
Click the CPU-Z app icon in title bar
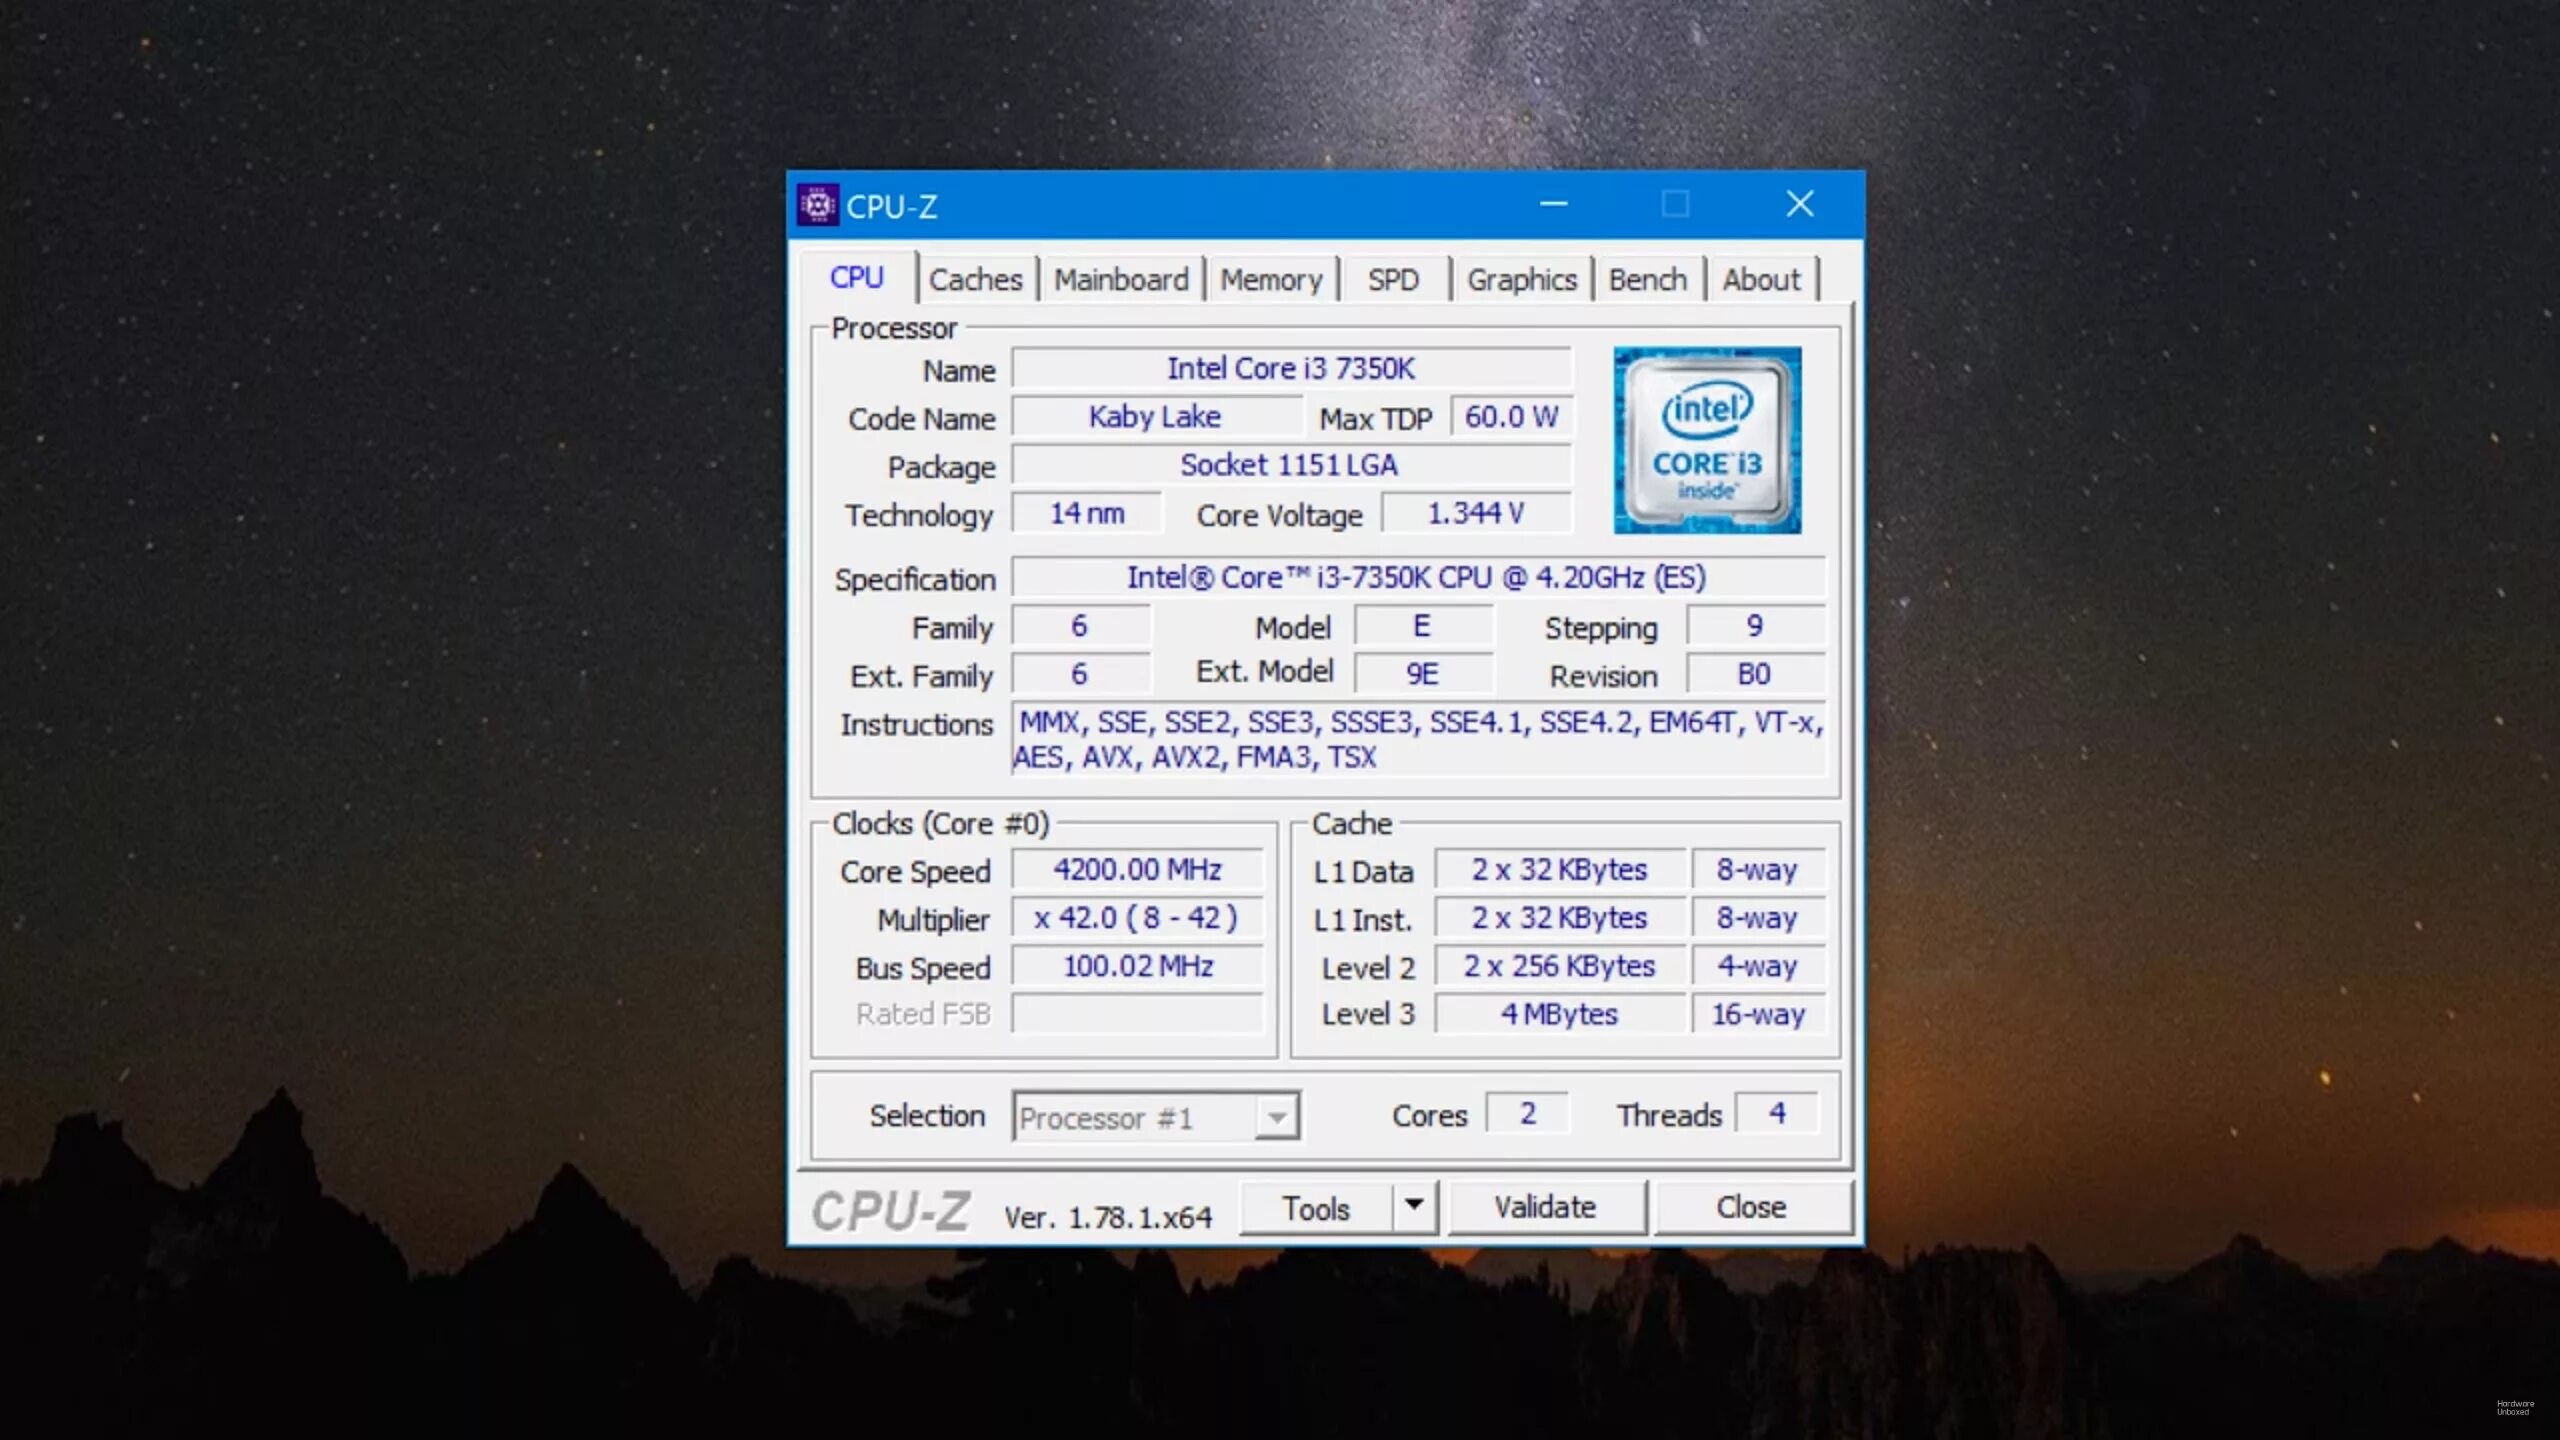tap(817, 205)
